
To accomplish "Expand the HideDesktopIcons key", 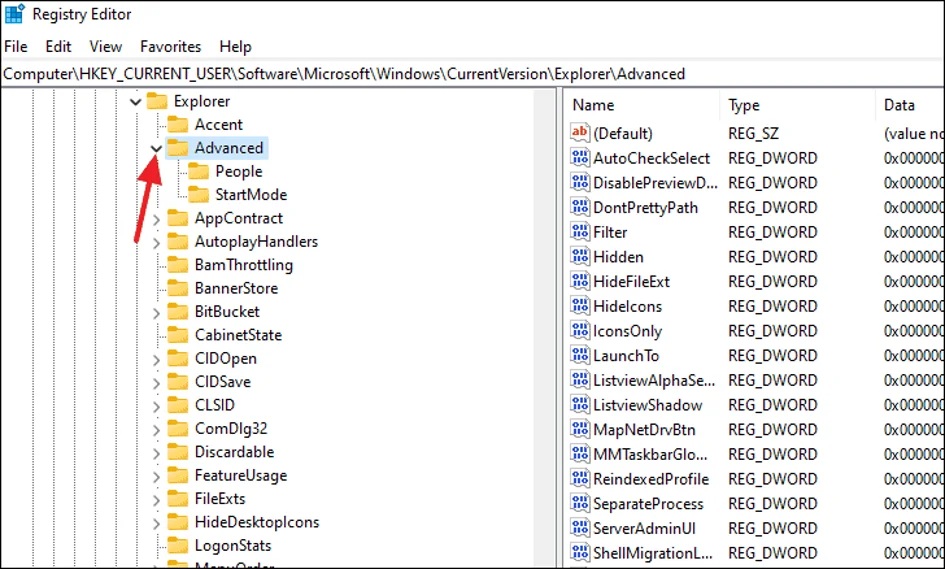I will tap(156, 524).
